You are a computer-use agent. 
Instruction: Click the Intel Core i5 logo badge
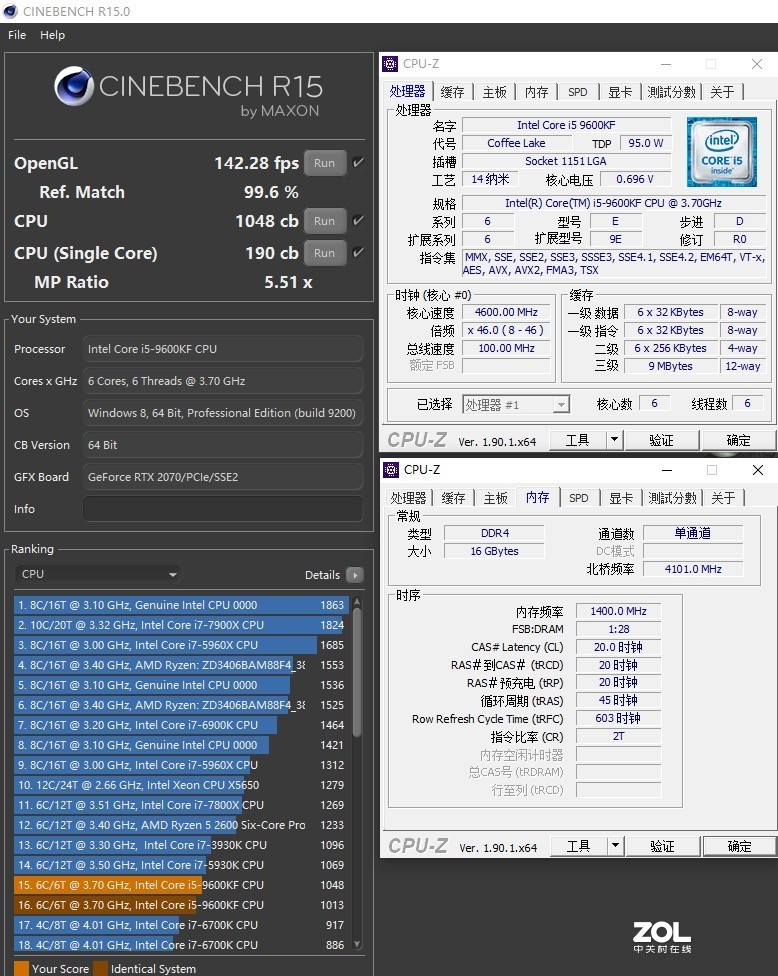(x=721, y=152)
